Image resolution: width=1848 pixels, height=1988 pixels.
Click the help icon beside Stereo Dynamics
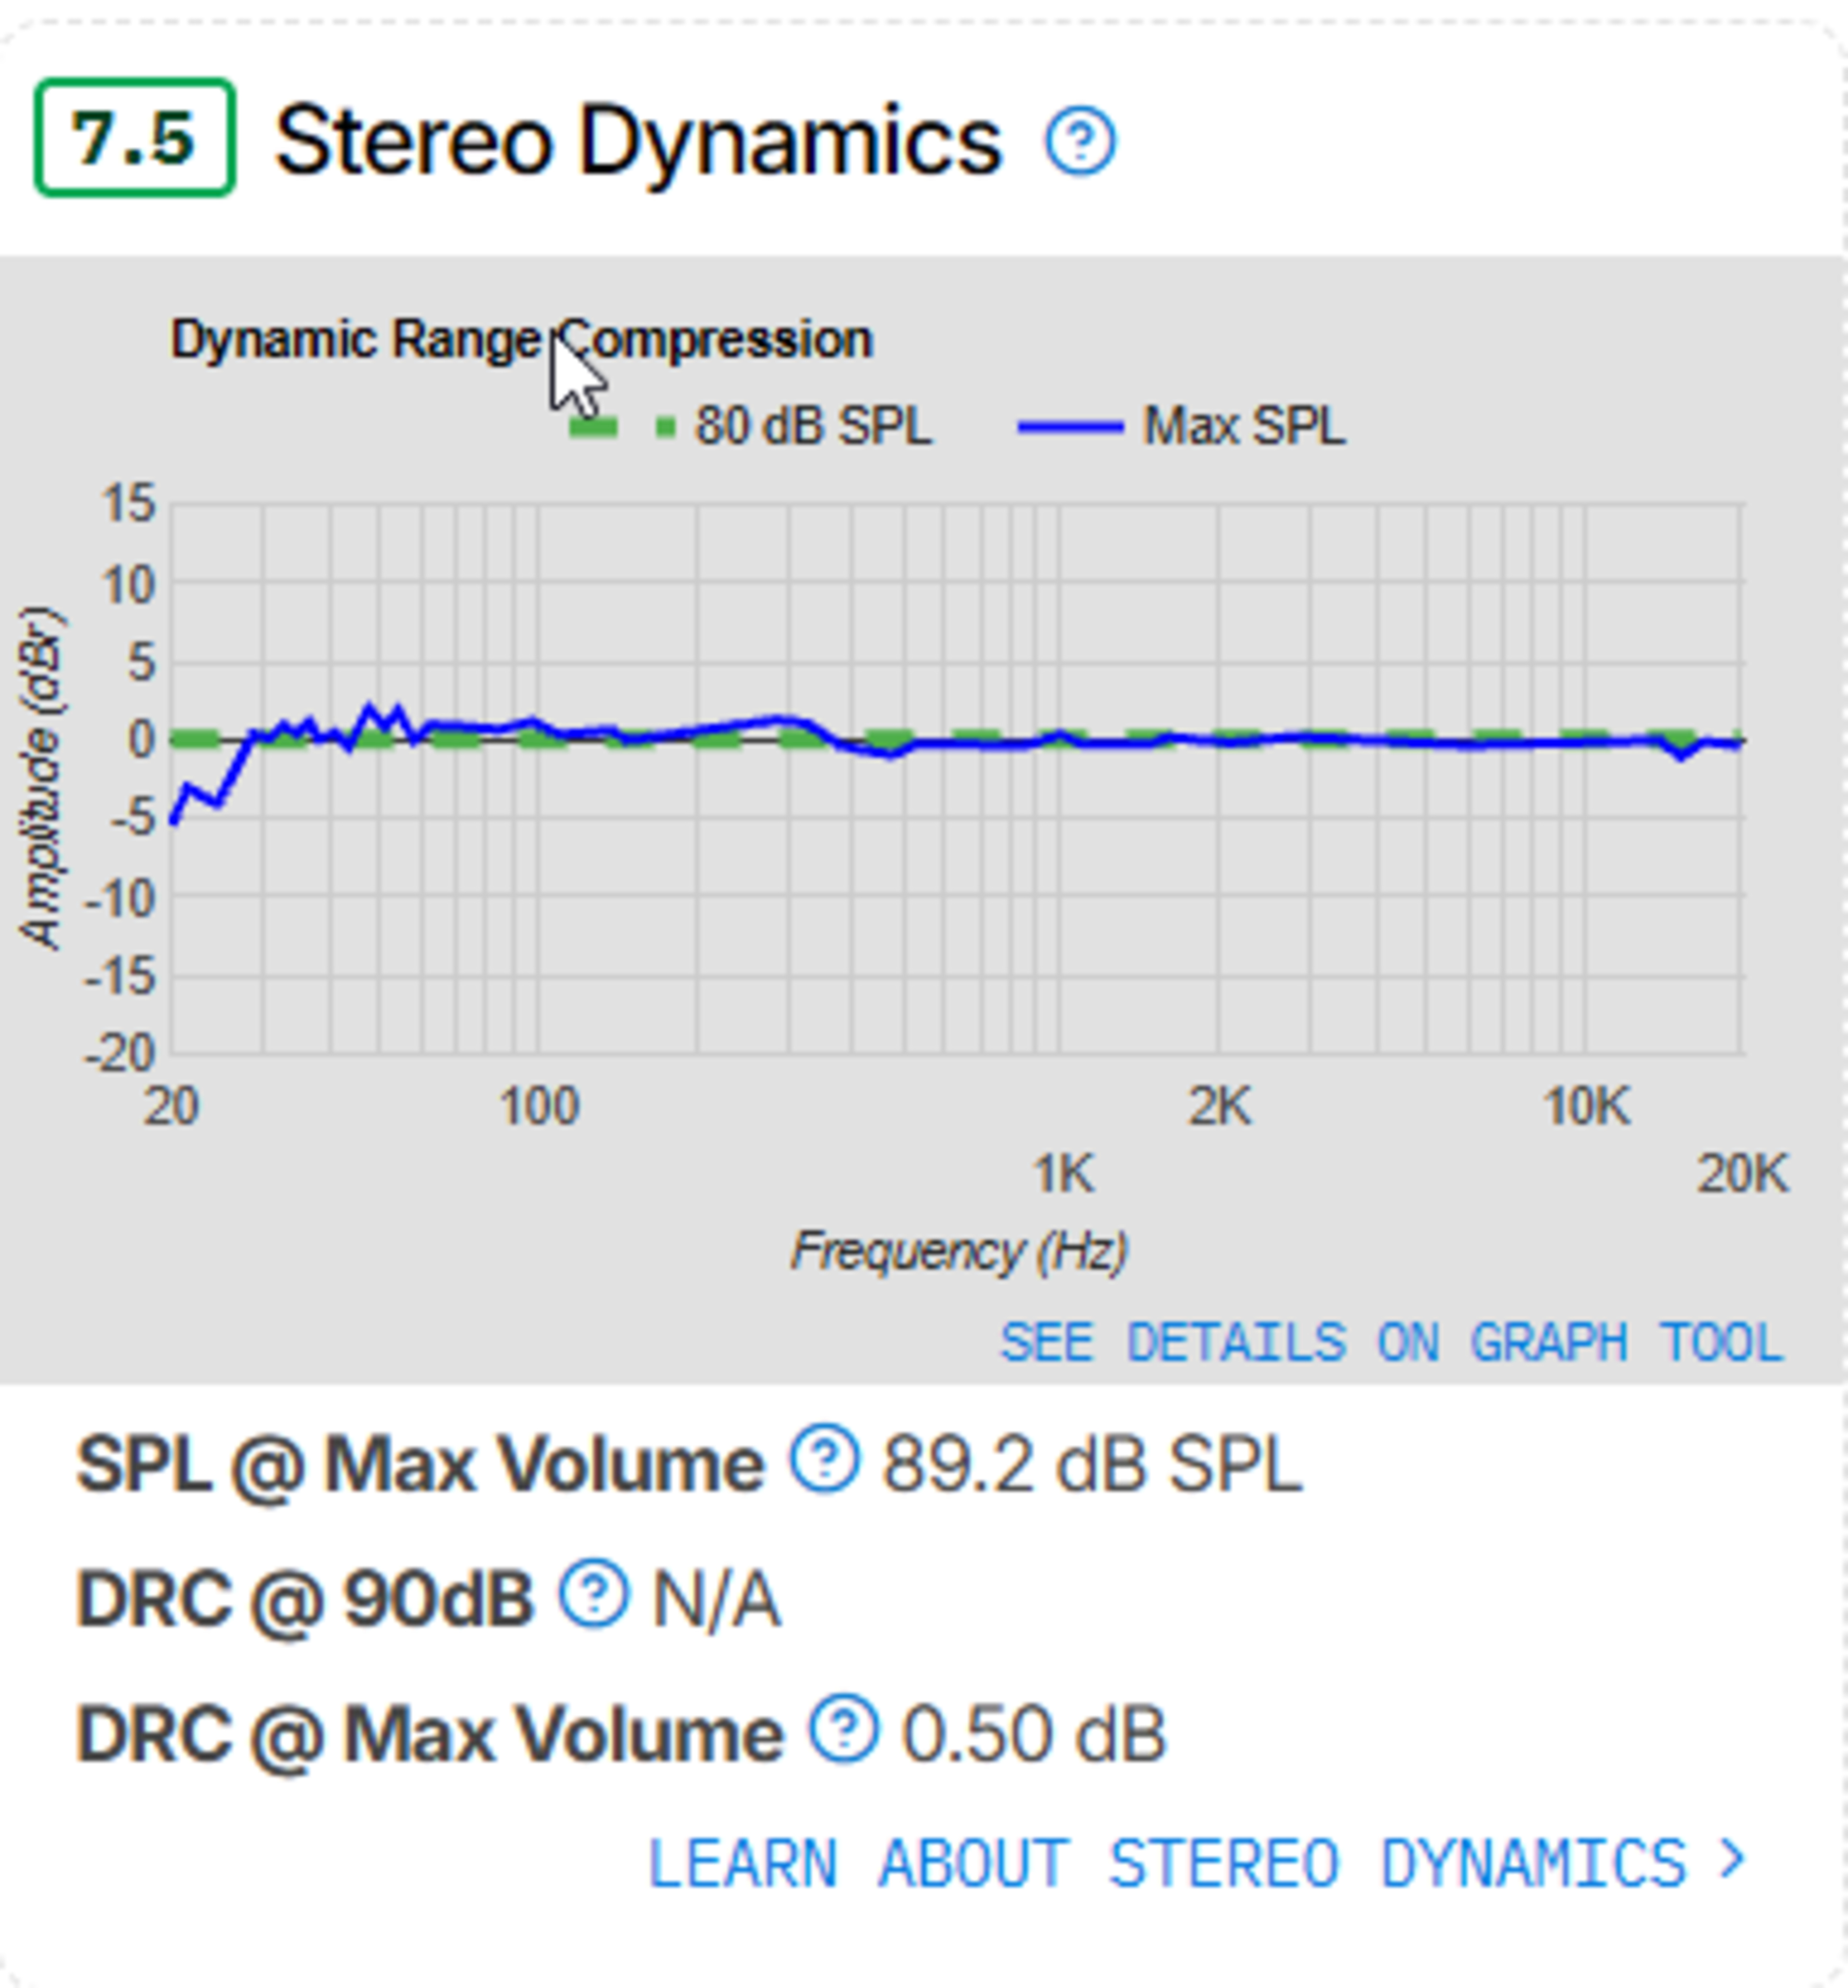[x=1080, y=142]
